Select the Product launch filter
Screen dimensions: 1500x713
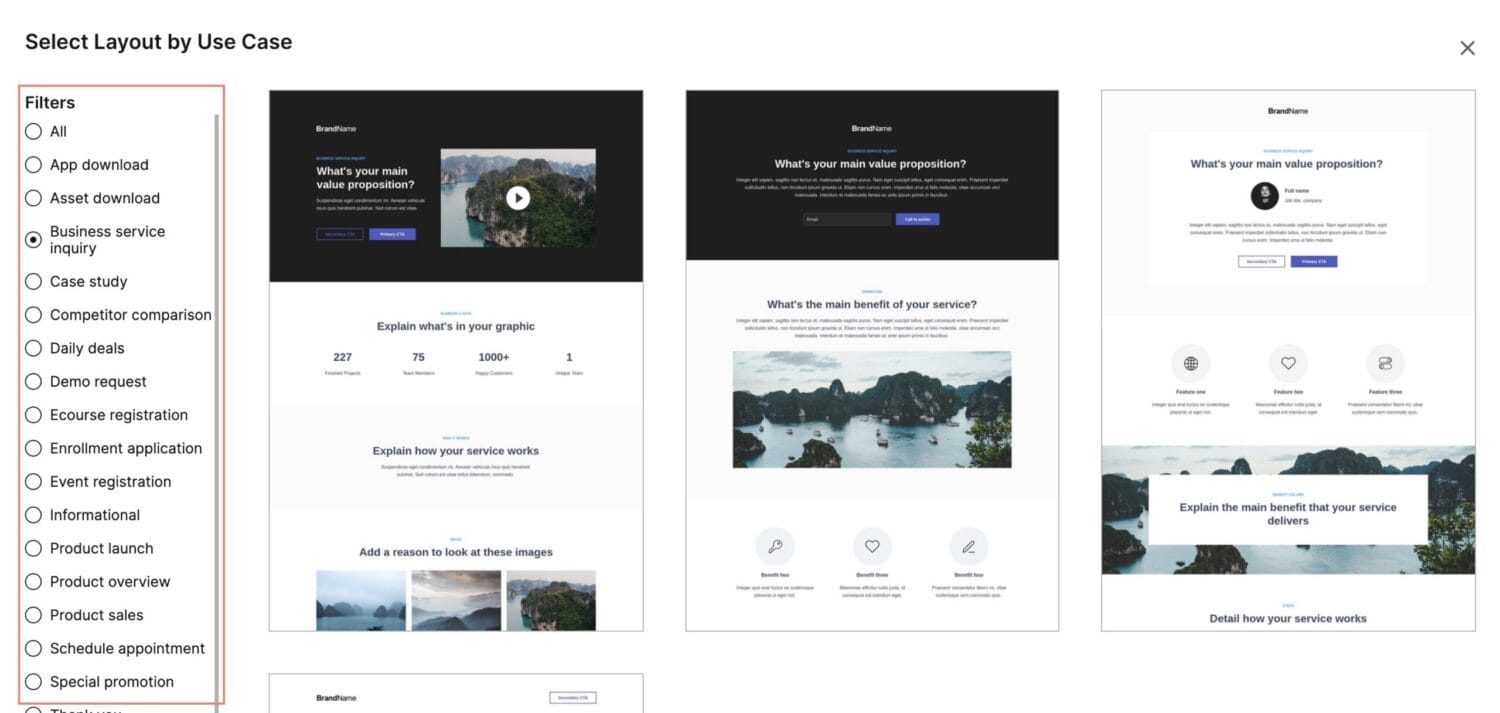click(34, 548)
